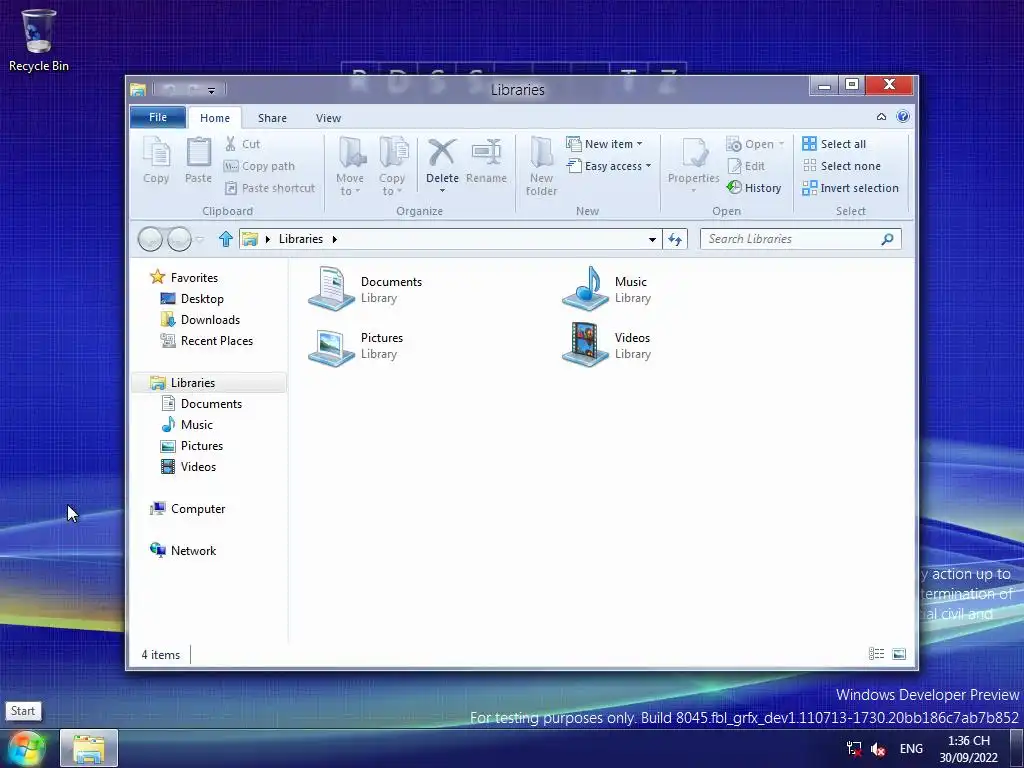Screen dimensions: 1024x768
Task: Open the File menu tab
Action: click(158, 117)
